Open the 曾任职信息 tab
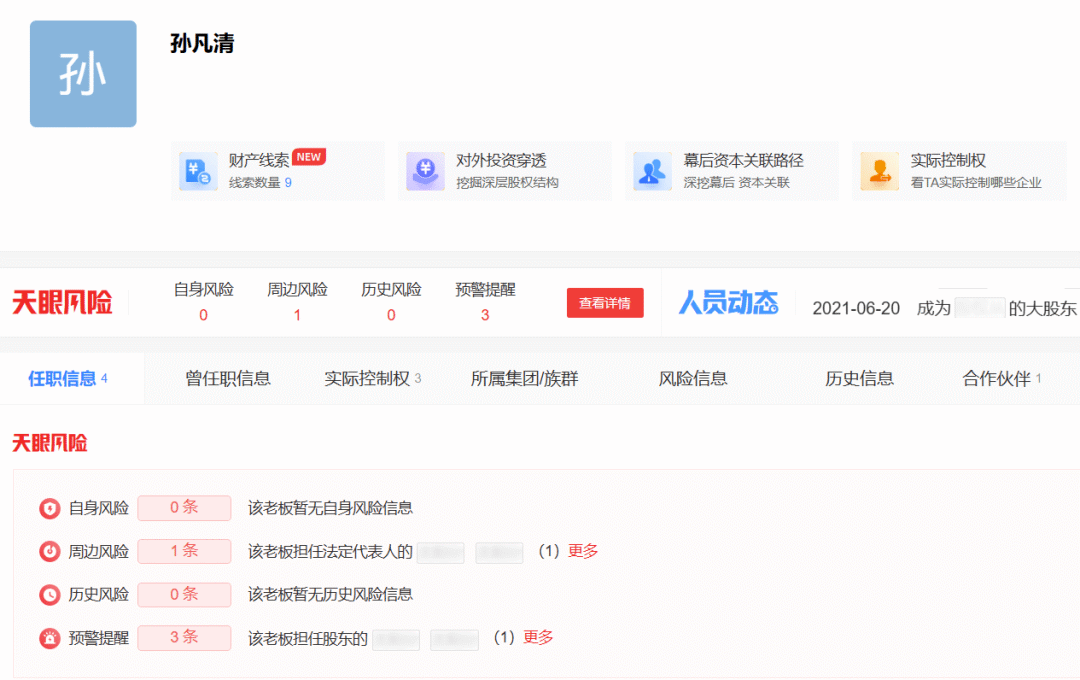1080x680 pixels. 228,378
